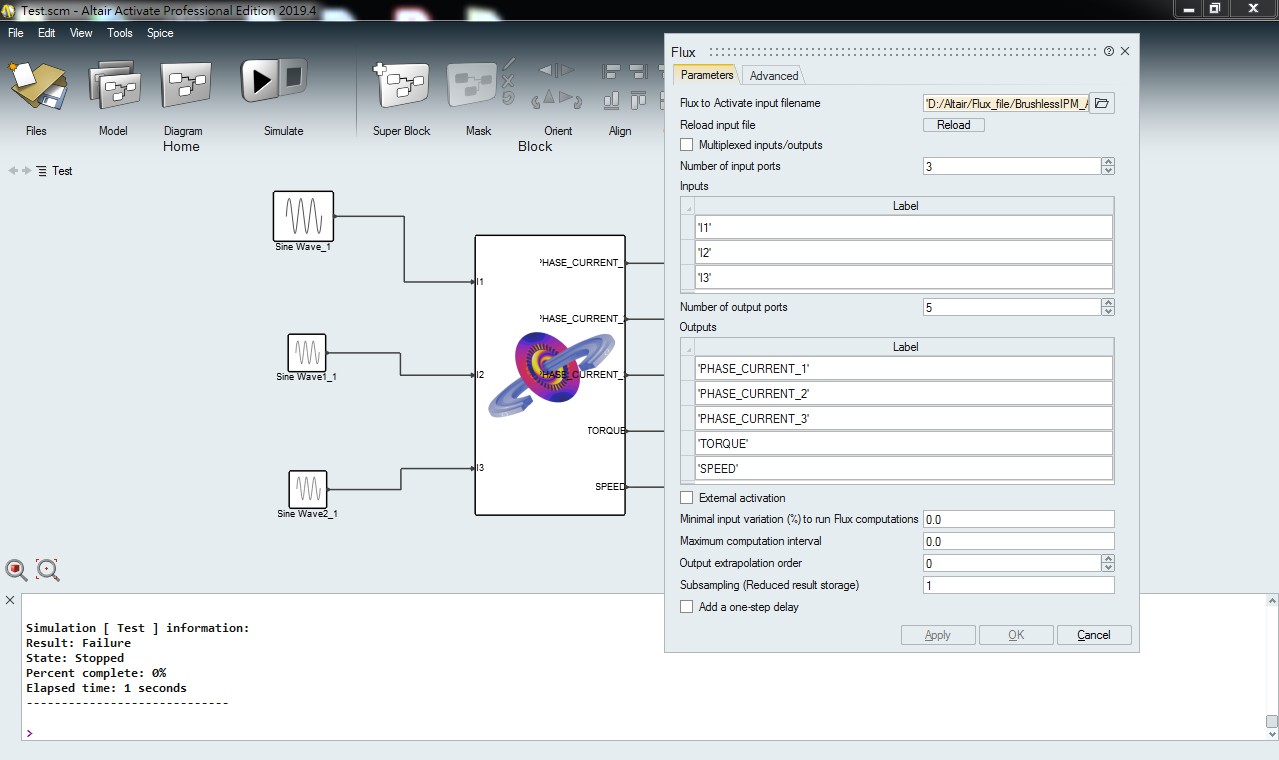Navigate back with the breadcrumb left arrow

click(x=13, y=171)
